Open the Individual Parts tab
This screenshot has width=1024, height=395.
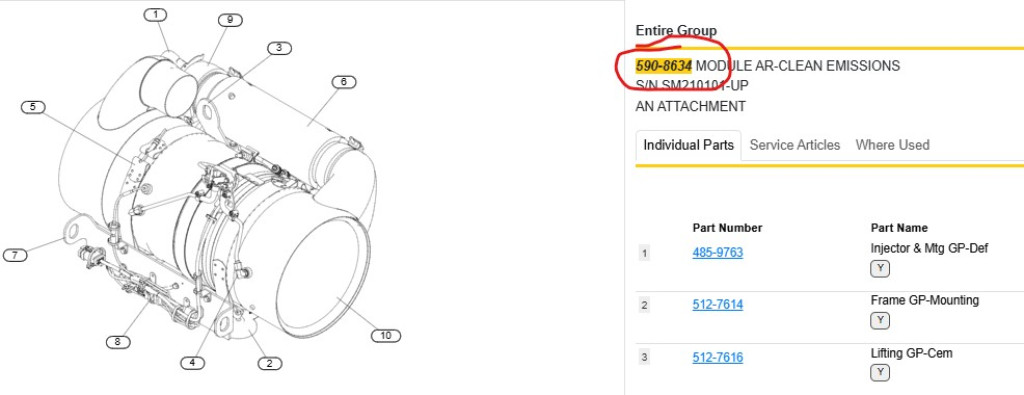pos(688,145)
